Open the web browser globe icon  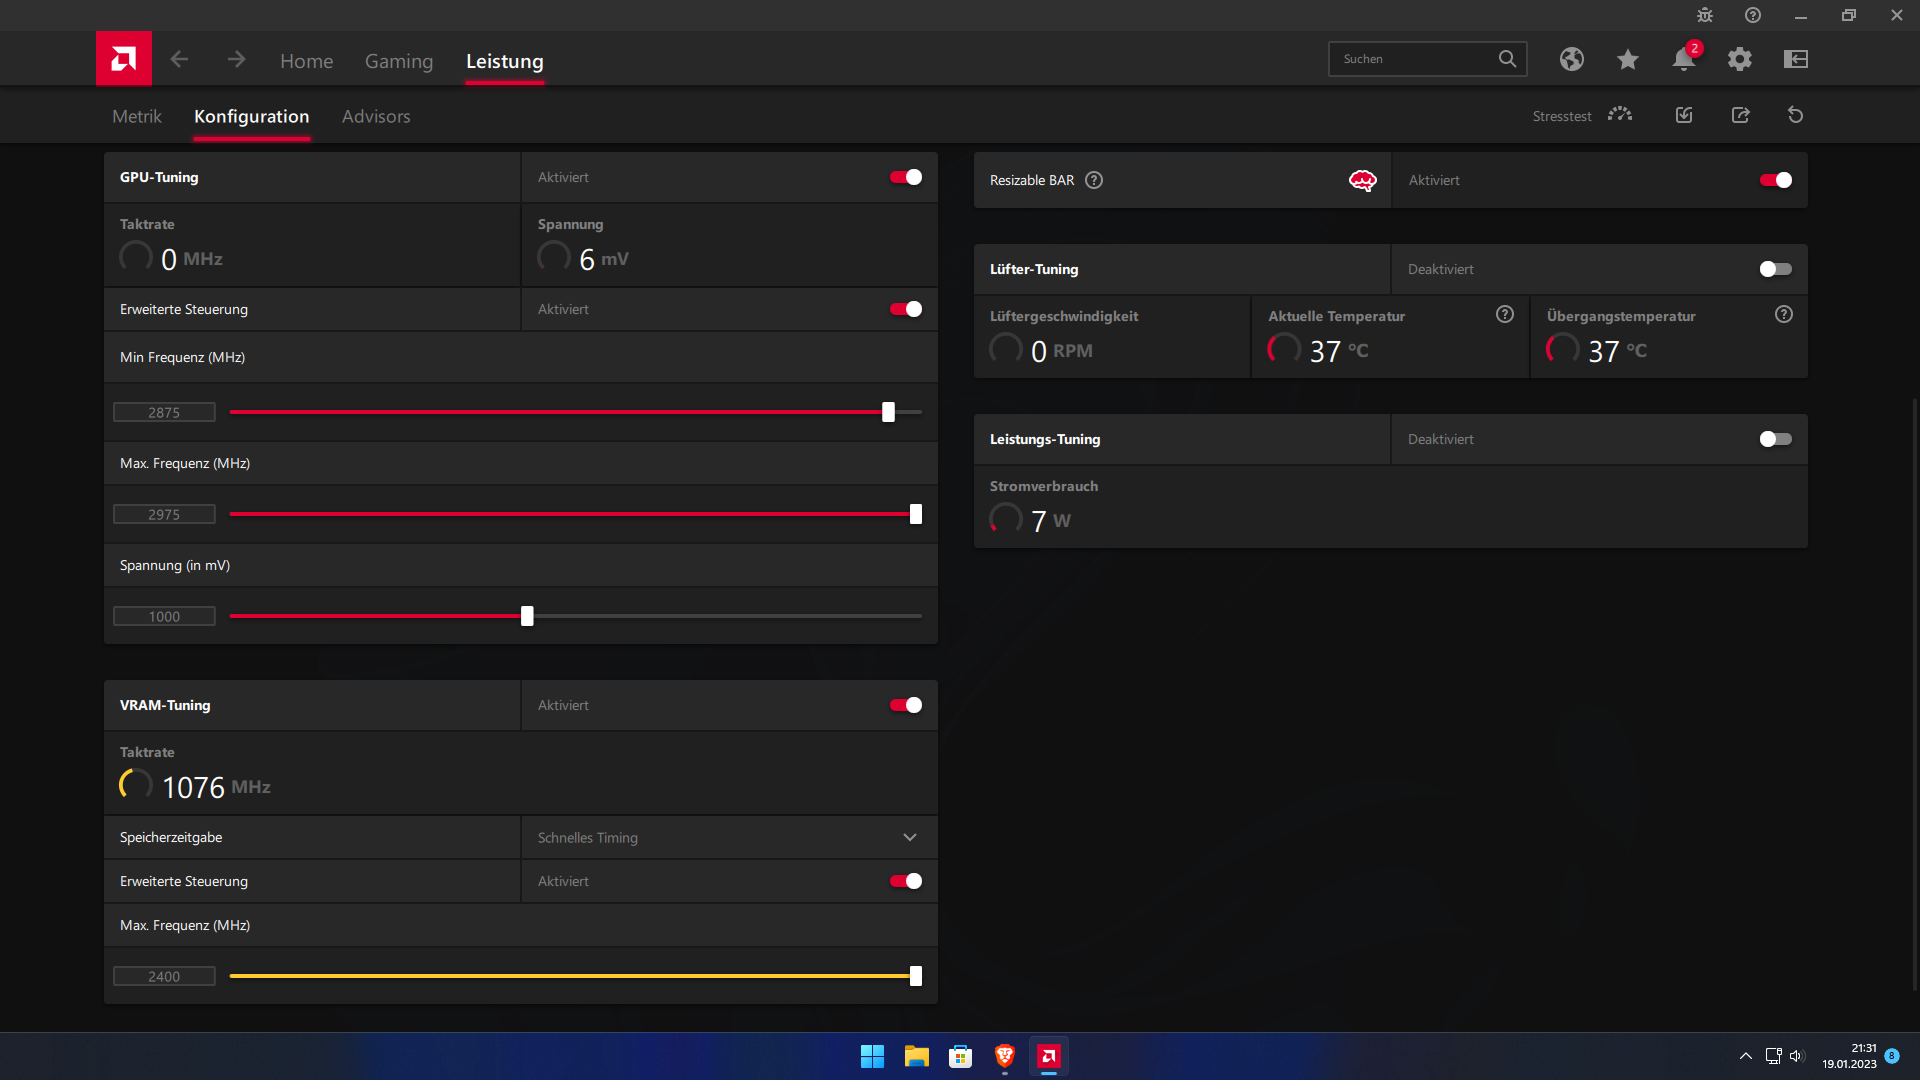pyautogui.click(x=1571, y=59)
